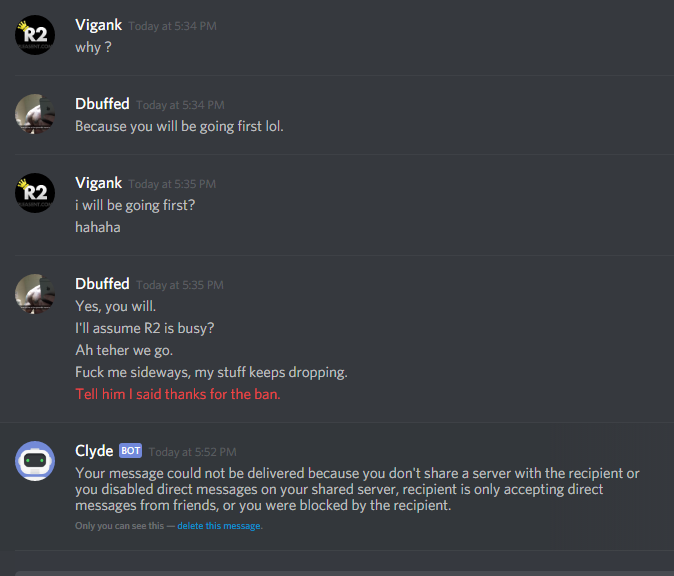Click the Vigank username above "why ?"
This screenshot has width=674, height=576.
[x=98, y=25]
